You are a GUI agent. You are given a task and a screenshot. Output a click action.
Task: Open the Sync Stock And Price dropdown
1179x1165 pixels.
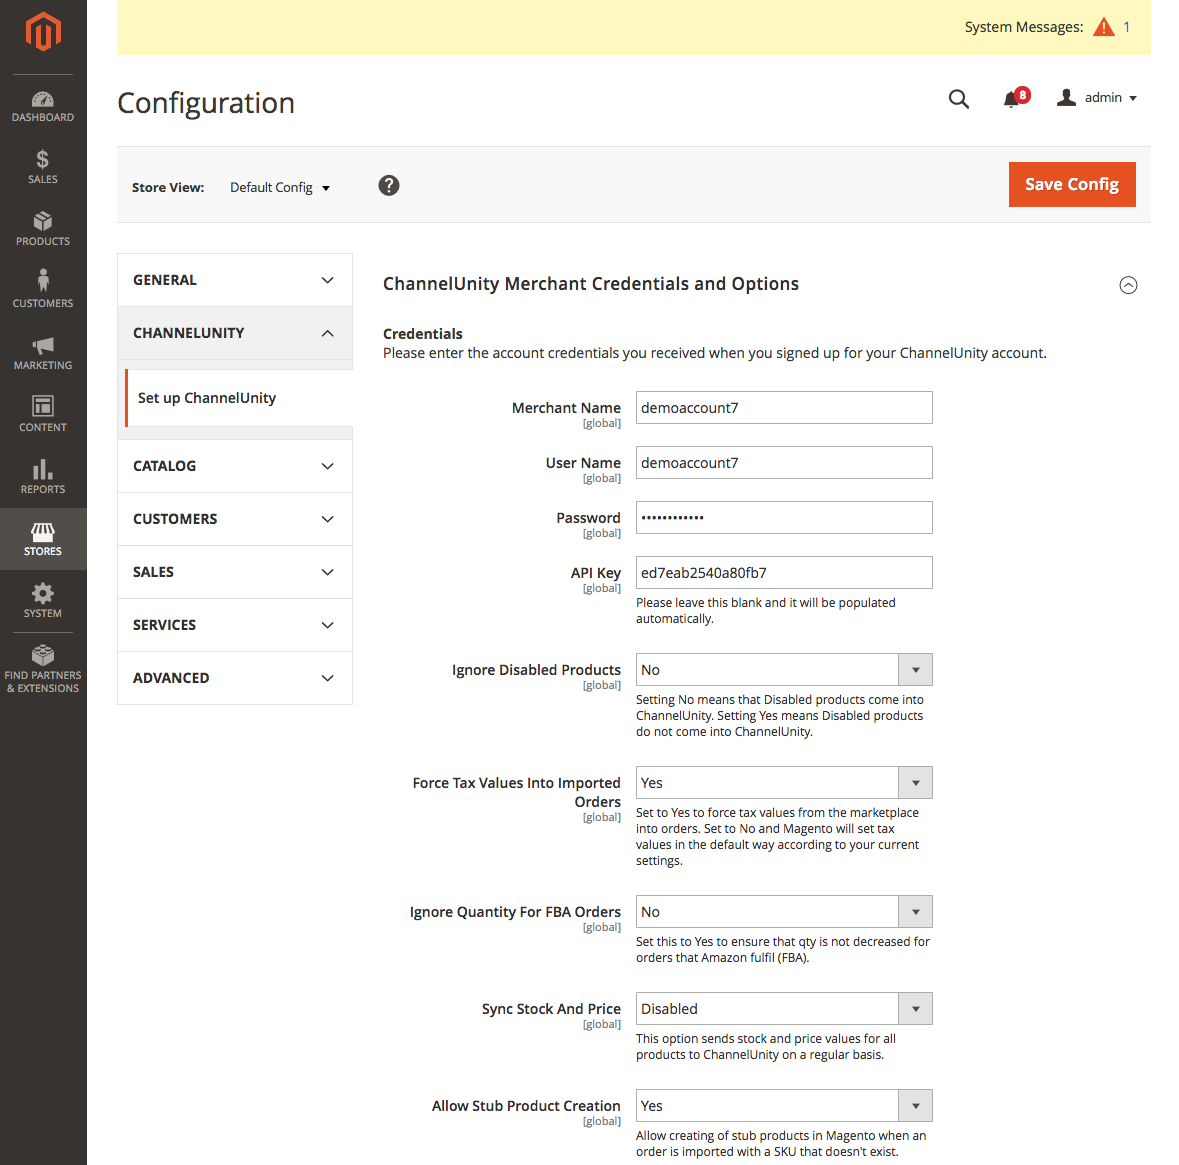[x=783, y=1009]
